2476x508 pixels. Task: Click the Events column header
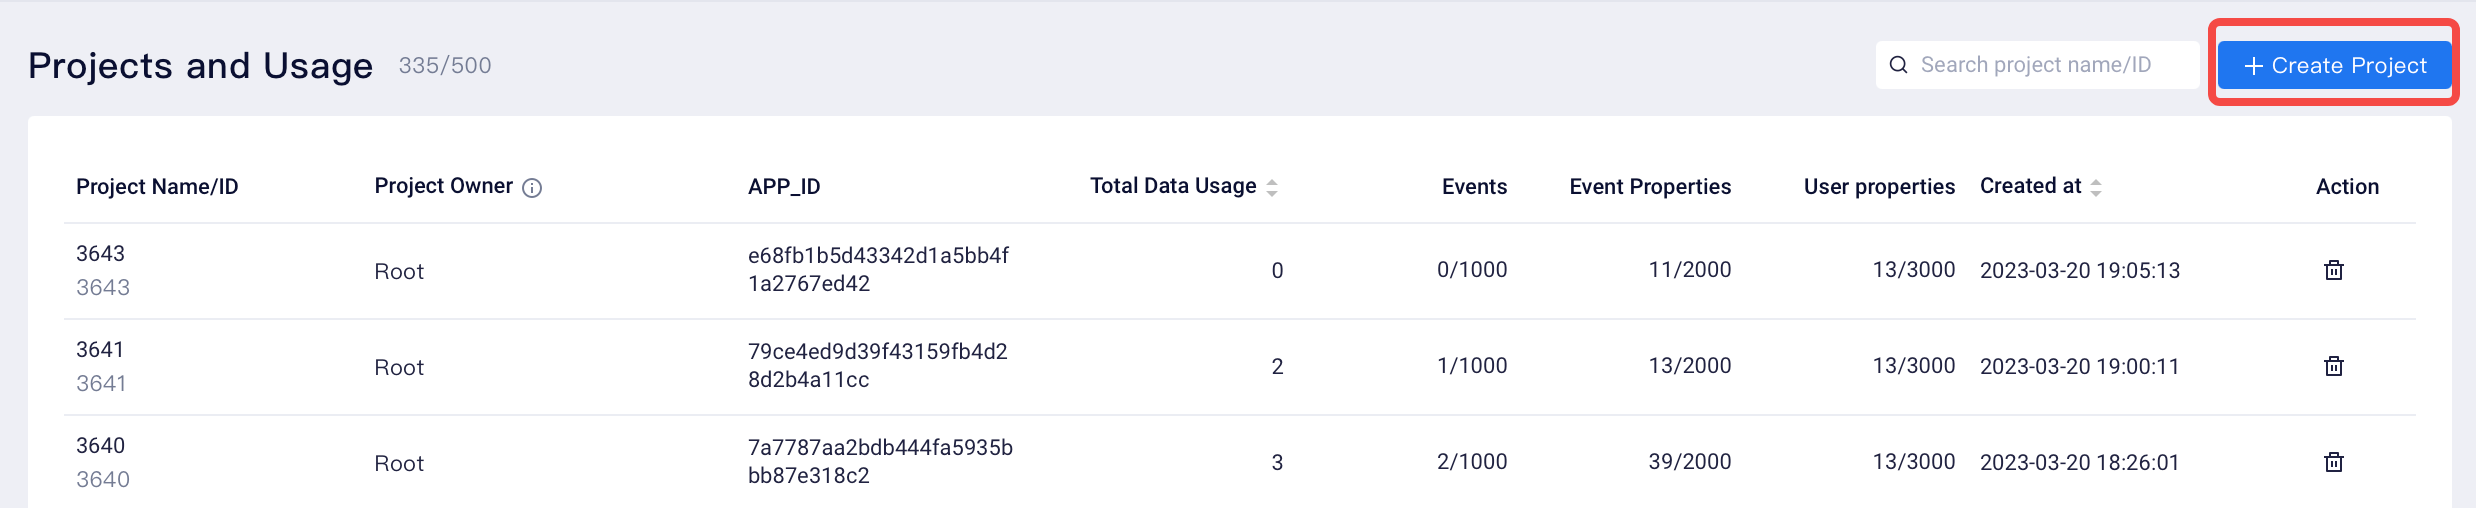point(1474,187)
